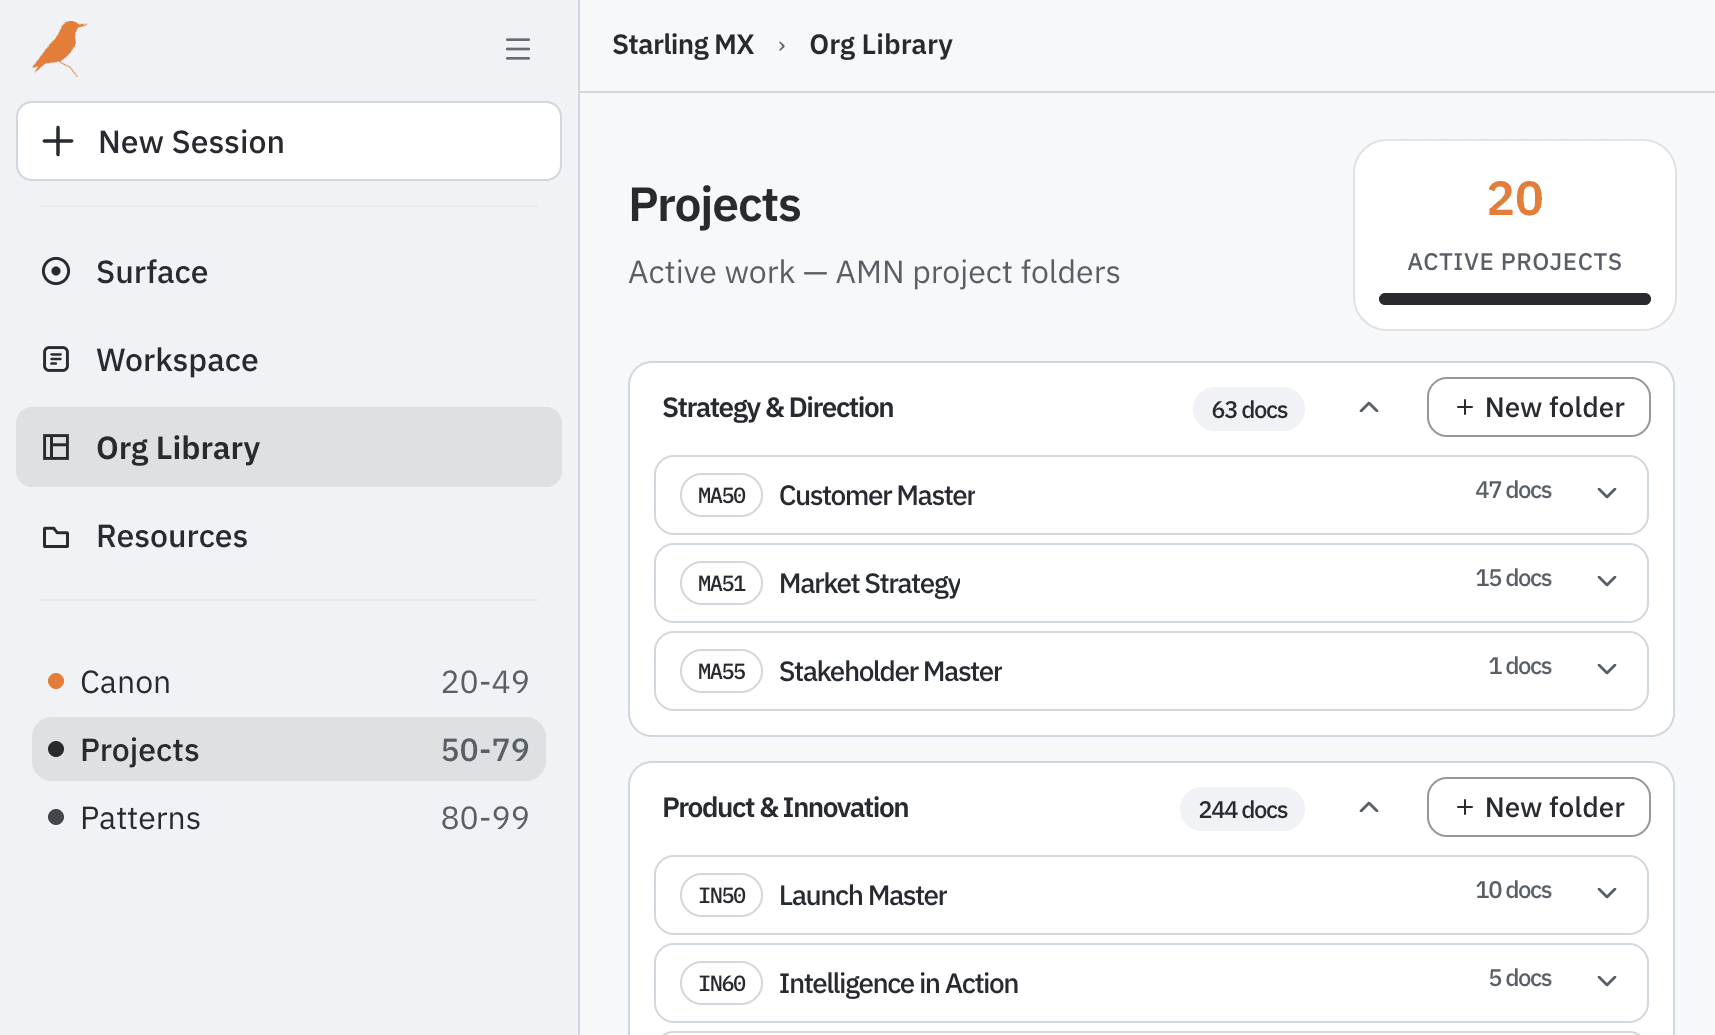The height and width of the screenshot is (1035, 1715).
Task: Click the MA50 code badge
Action: (722, 495)
